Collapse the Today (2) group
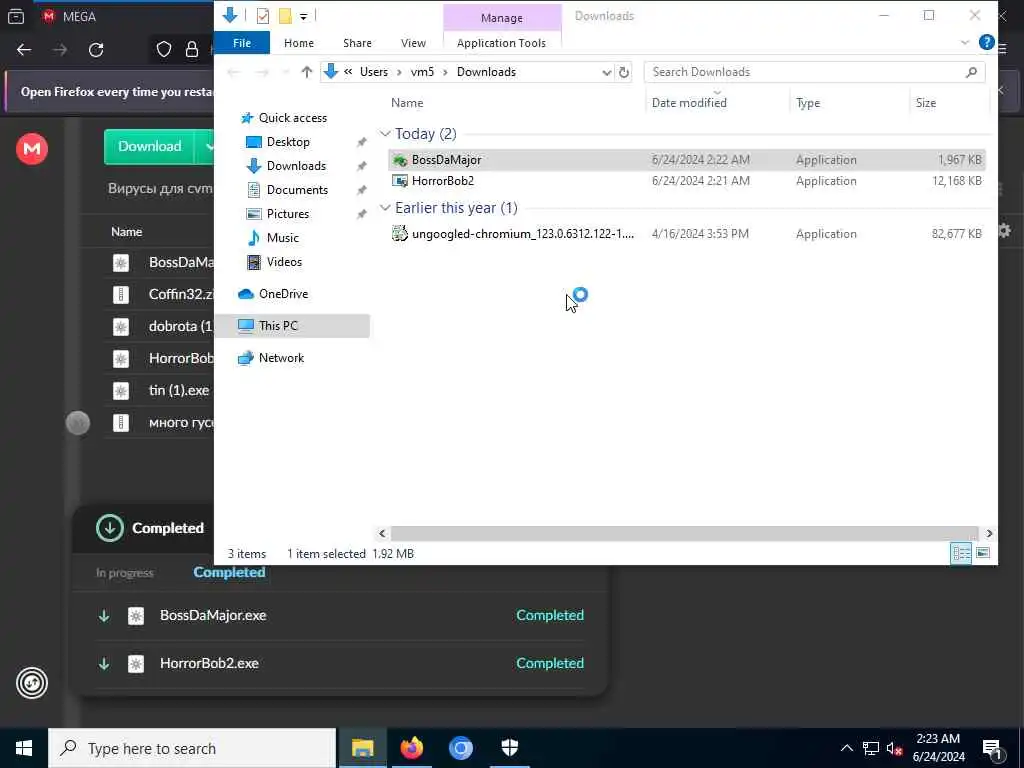 (x=385, y=134)
